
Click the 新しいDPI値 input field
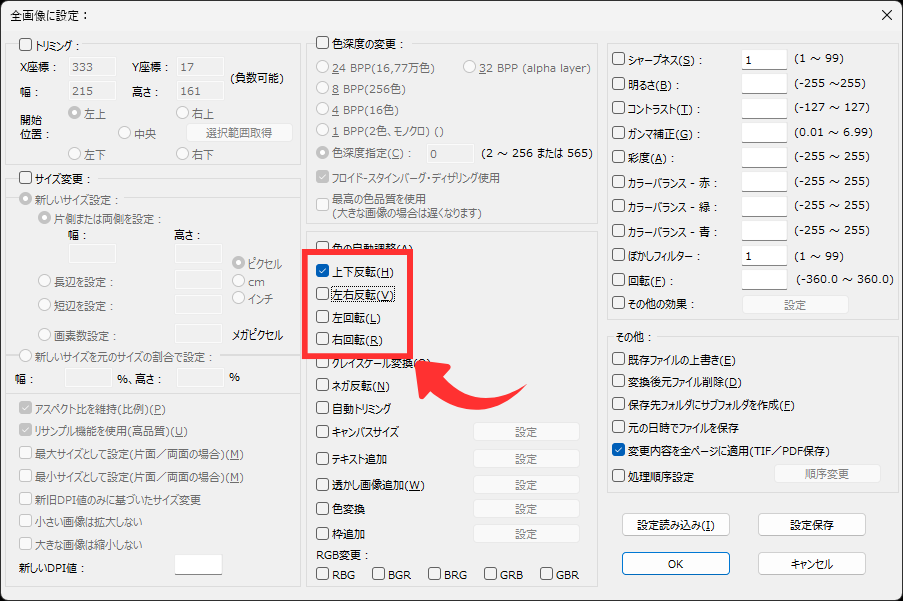[x=198, y=565]
